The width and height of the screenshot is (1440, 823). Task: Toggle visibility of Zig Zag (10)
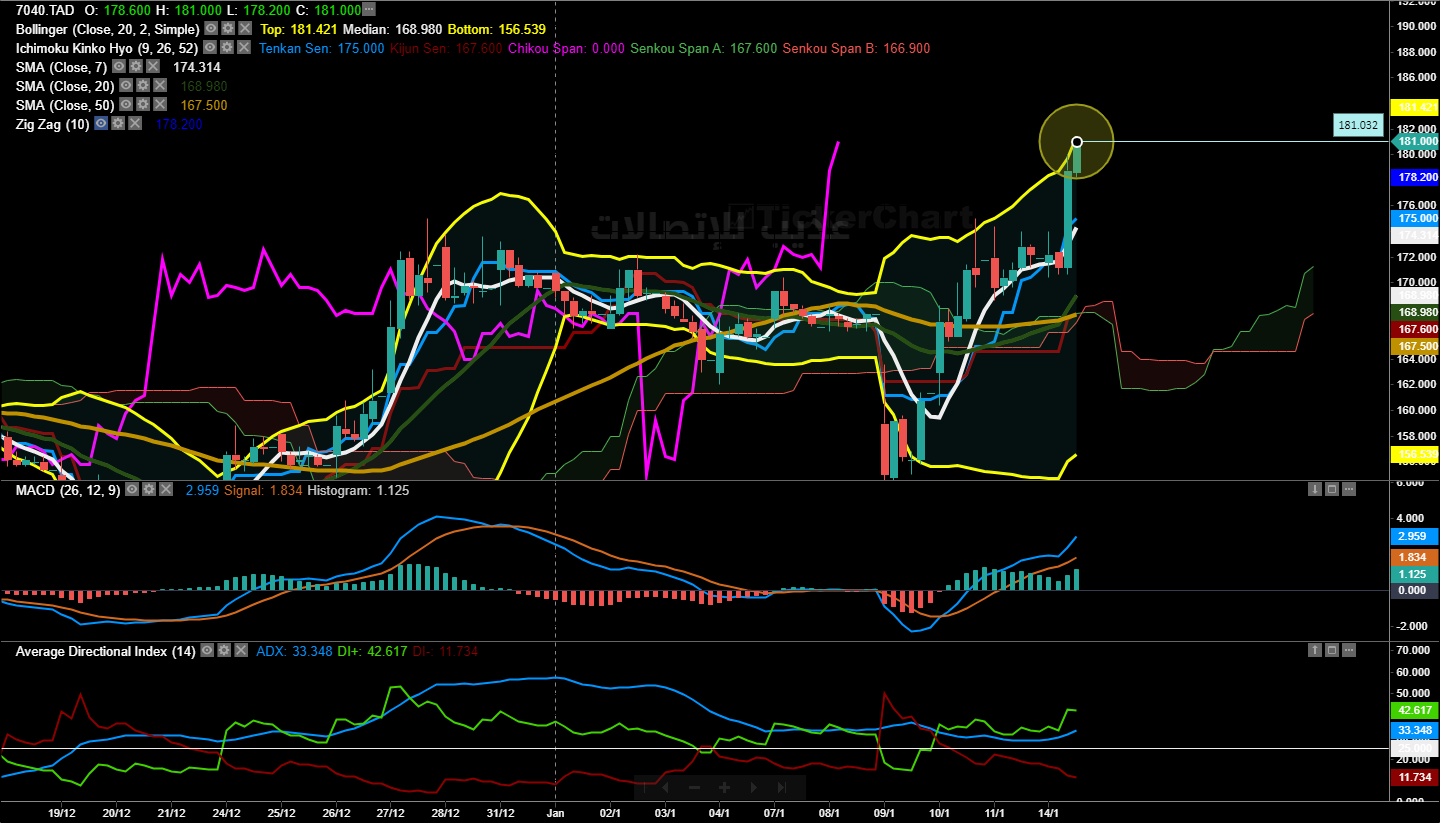pyautogui.click(x=101, y=123)
